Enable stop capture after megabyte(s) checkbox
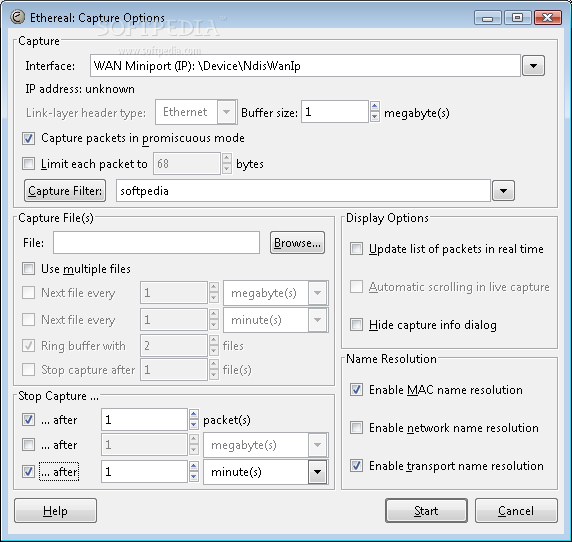This screenshot has height=542, width=572. (28, 445)
